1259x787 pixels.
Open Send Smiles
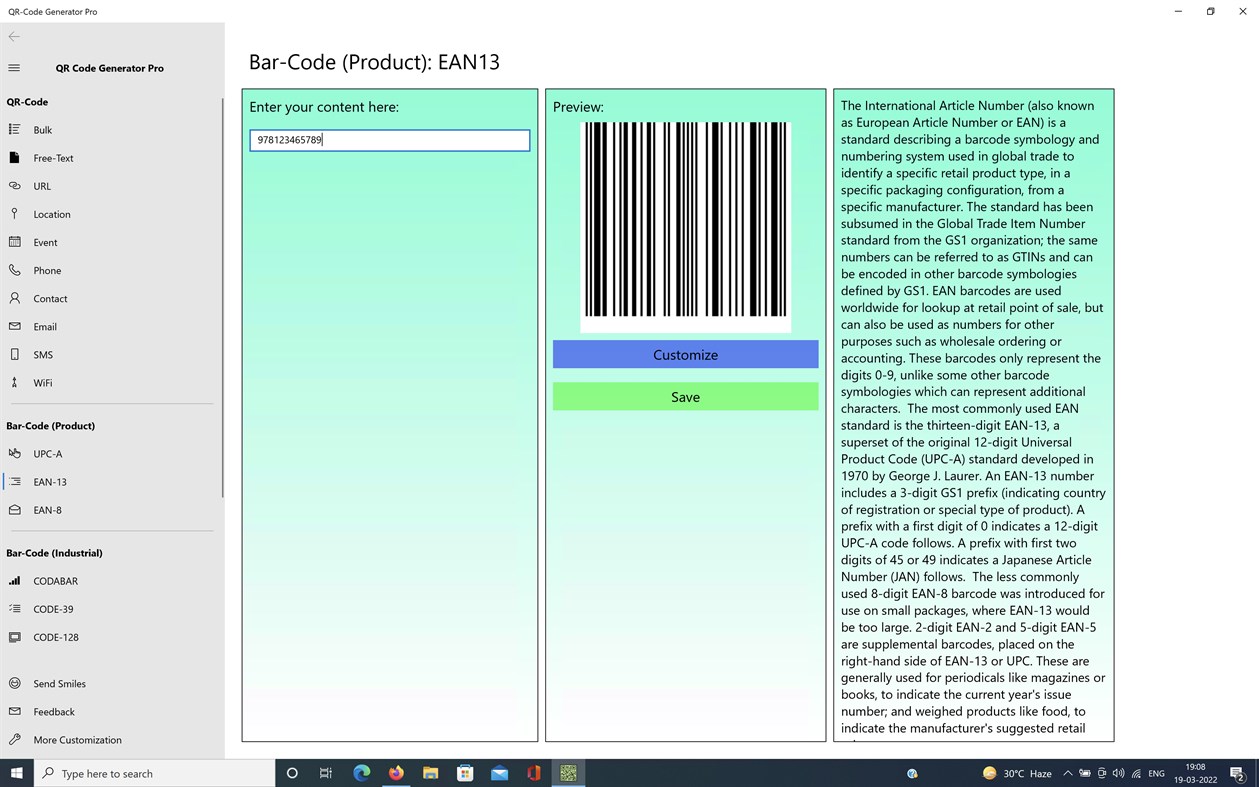point(59,683)
